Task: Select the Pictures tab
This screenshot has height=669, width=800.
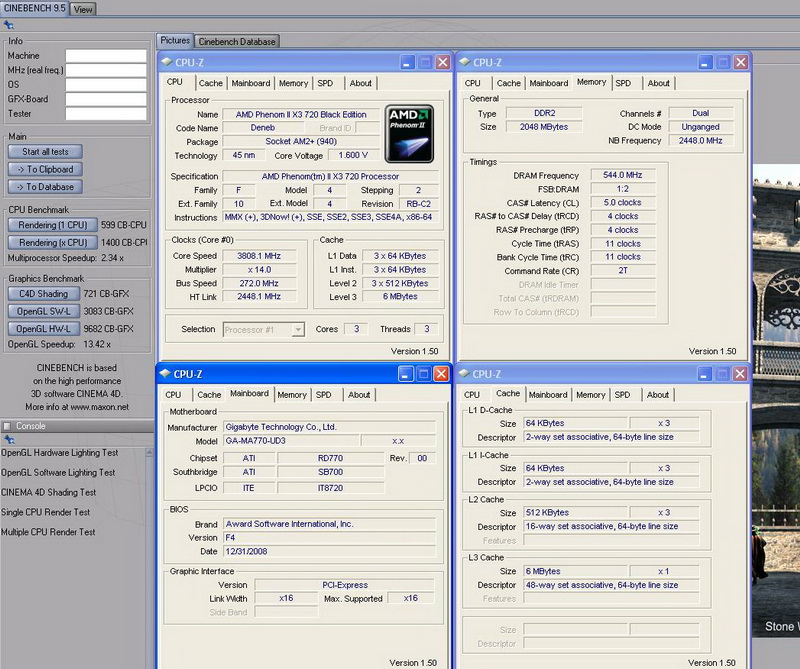Action: pyautogui.click(x=175, y=41)
